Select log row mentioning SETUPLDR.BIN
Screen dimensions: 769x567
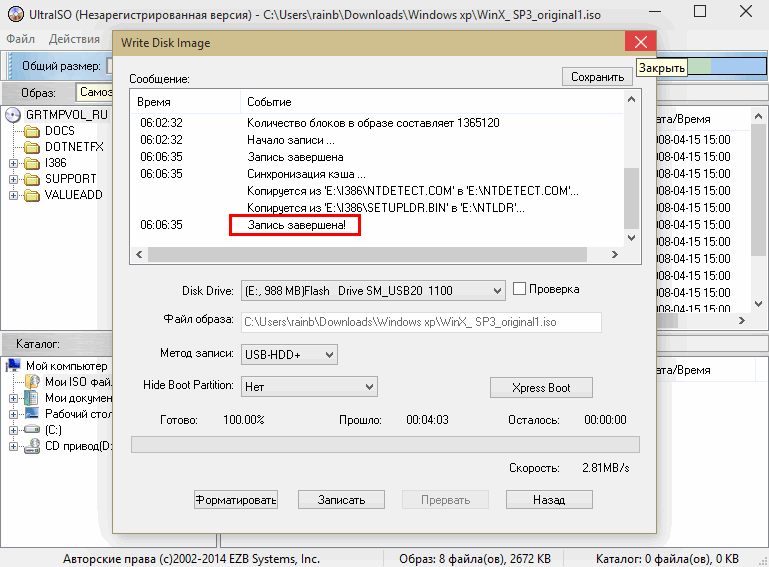(x=377, y=208)
